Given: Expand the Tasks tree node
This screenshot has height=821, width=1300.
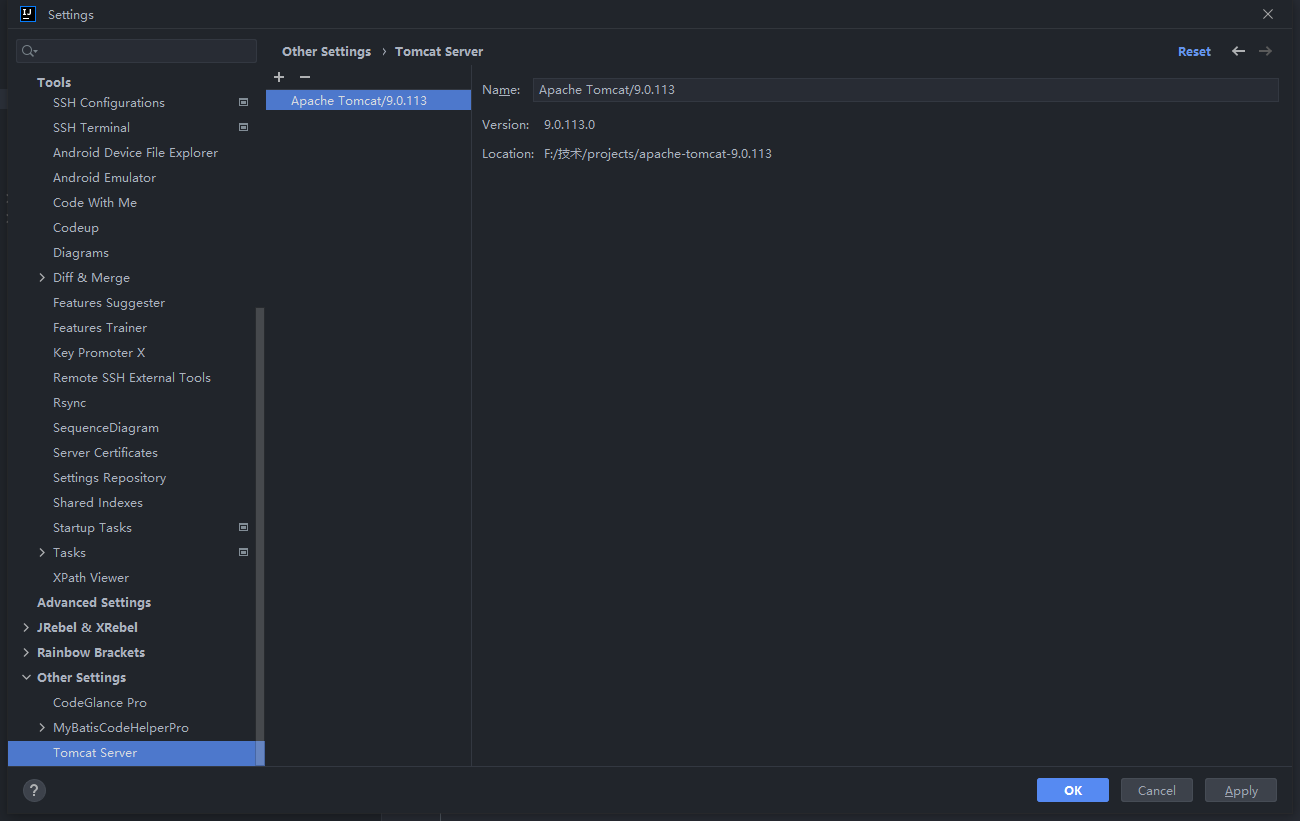Looking at the screenshot, I should point(42,552).
